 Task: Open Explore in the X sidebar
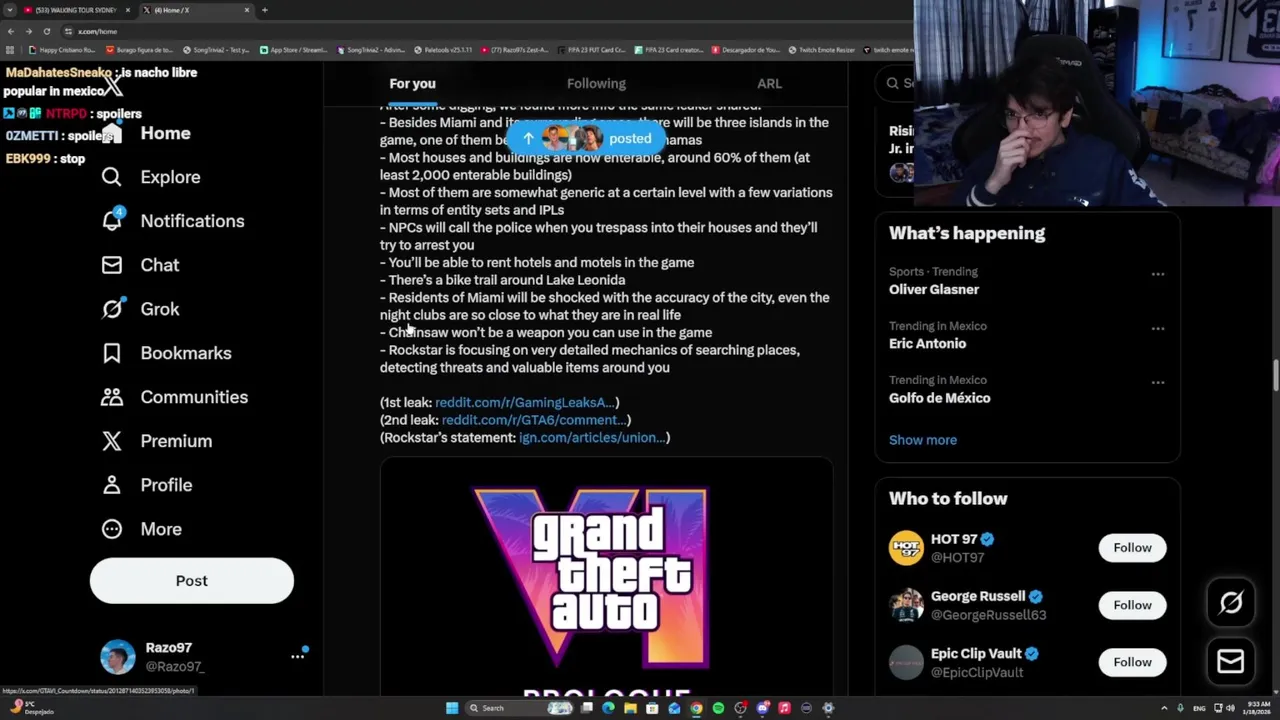click(x=151, y=177)
